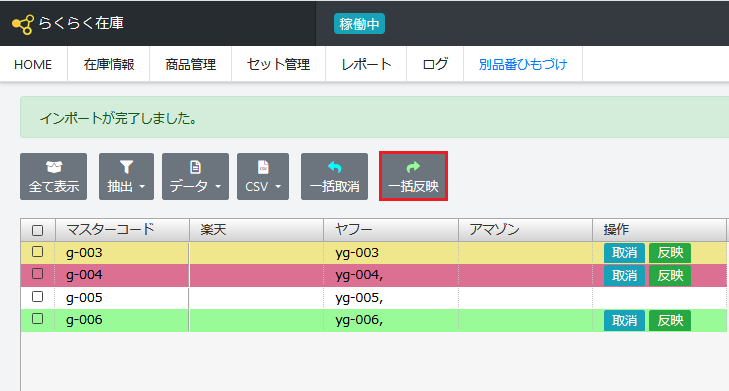Select the g-006 master code cell
The image size is (729, 391).
point(122,320)
